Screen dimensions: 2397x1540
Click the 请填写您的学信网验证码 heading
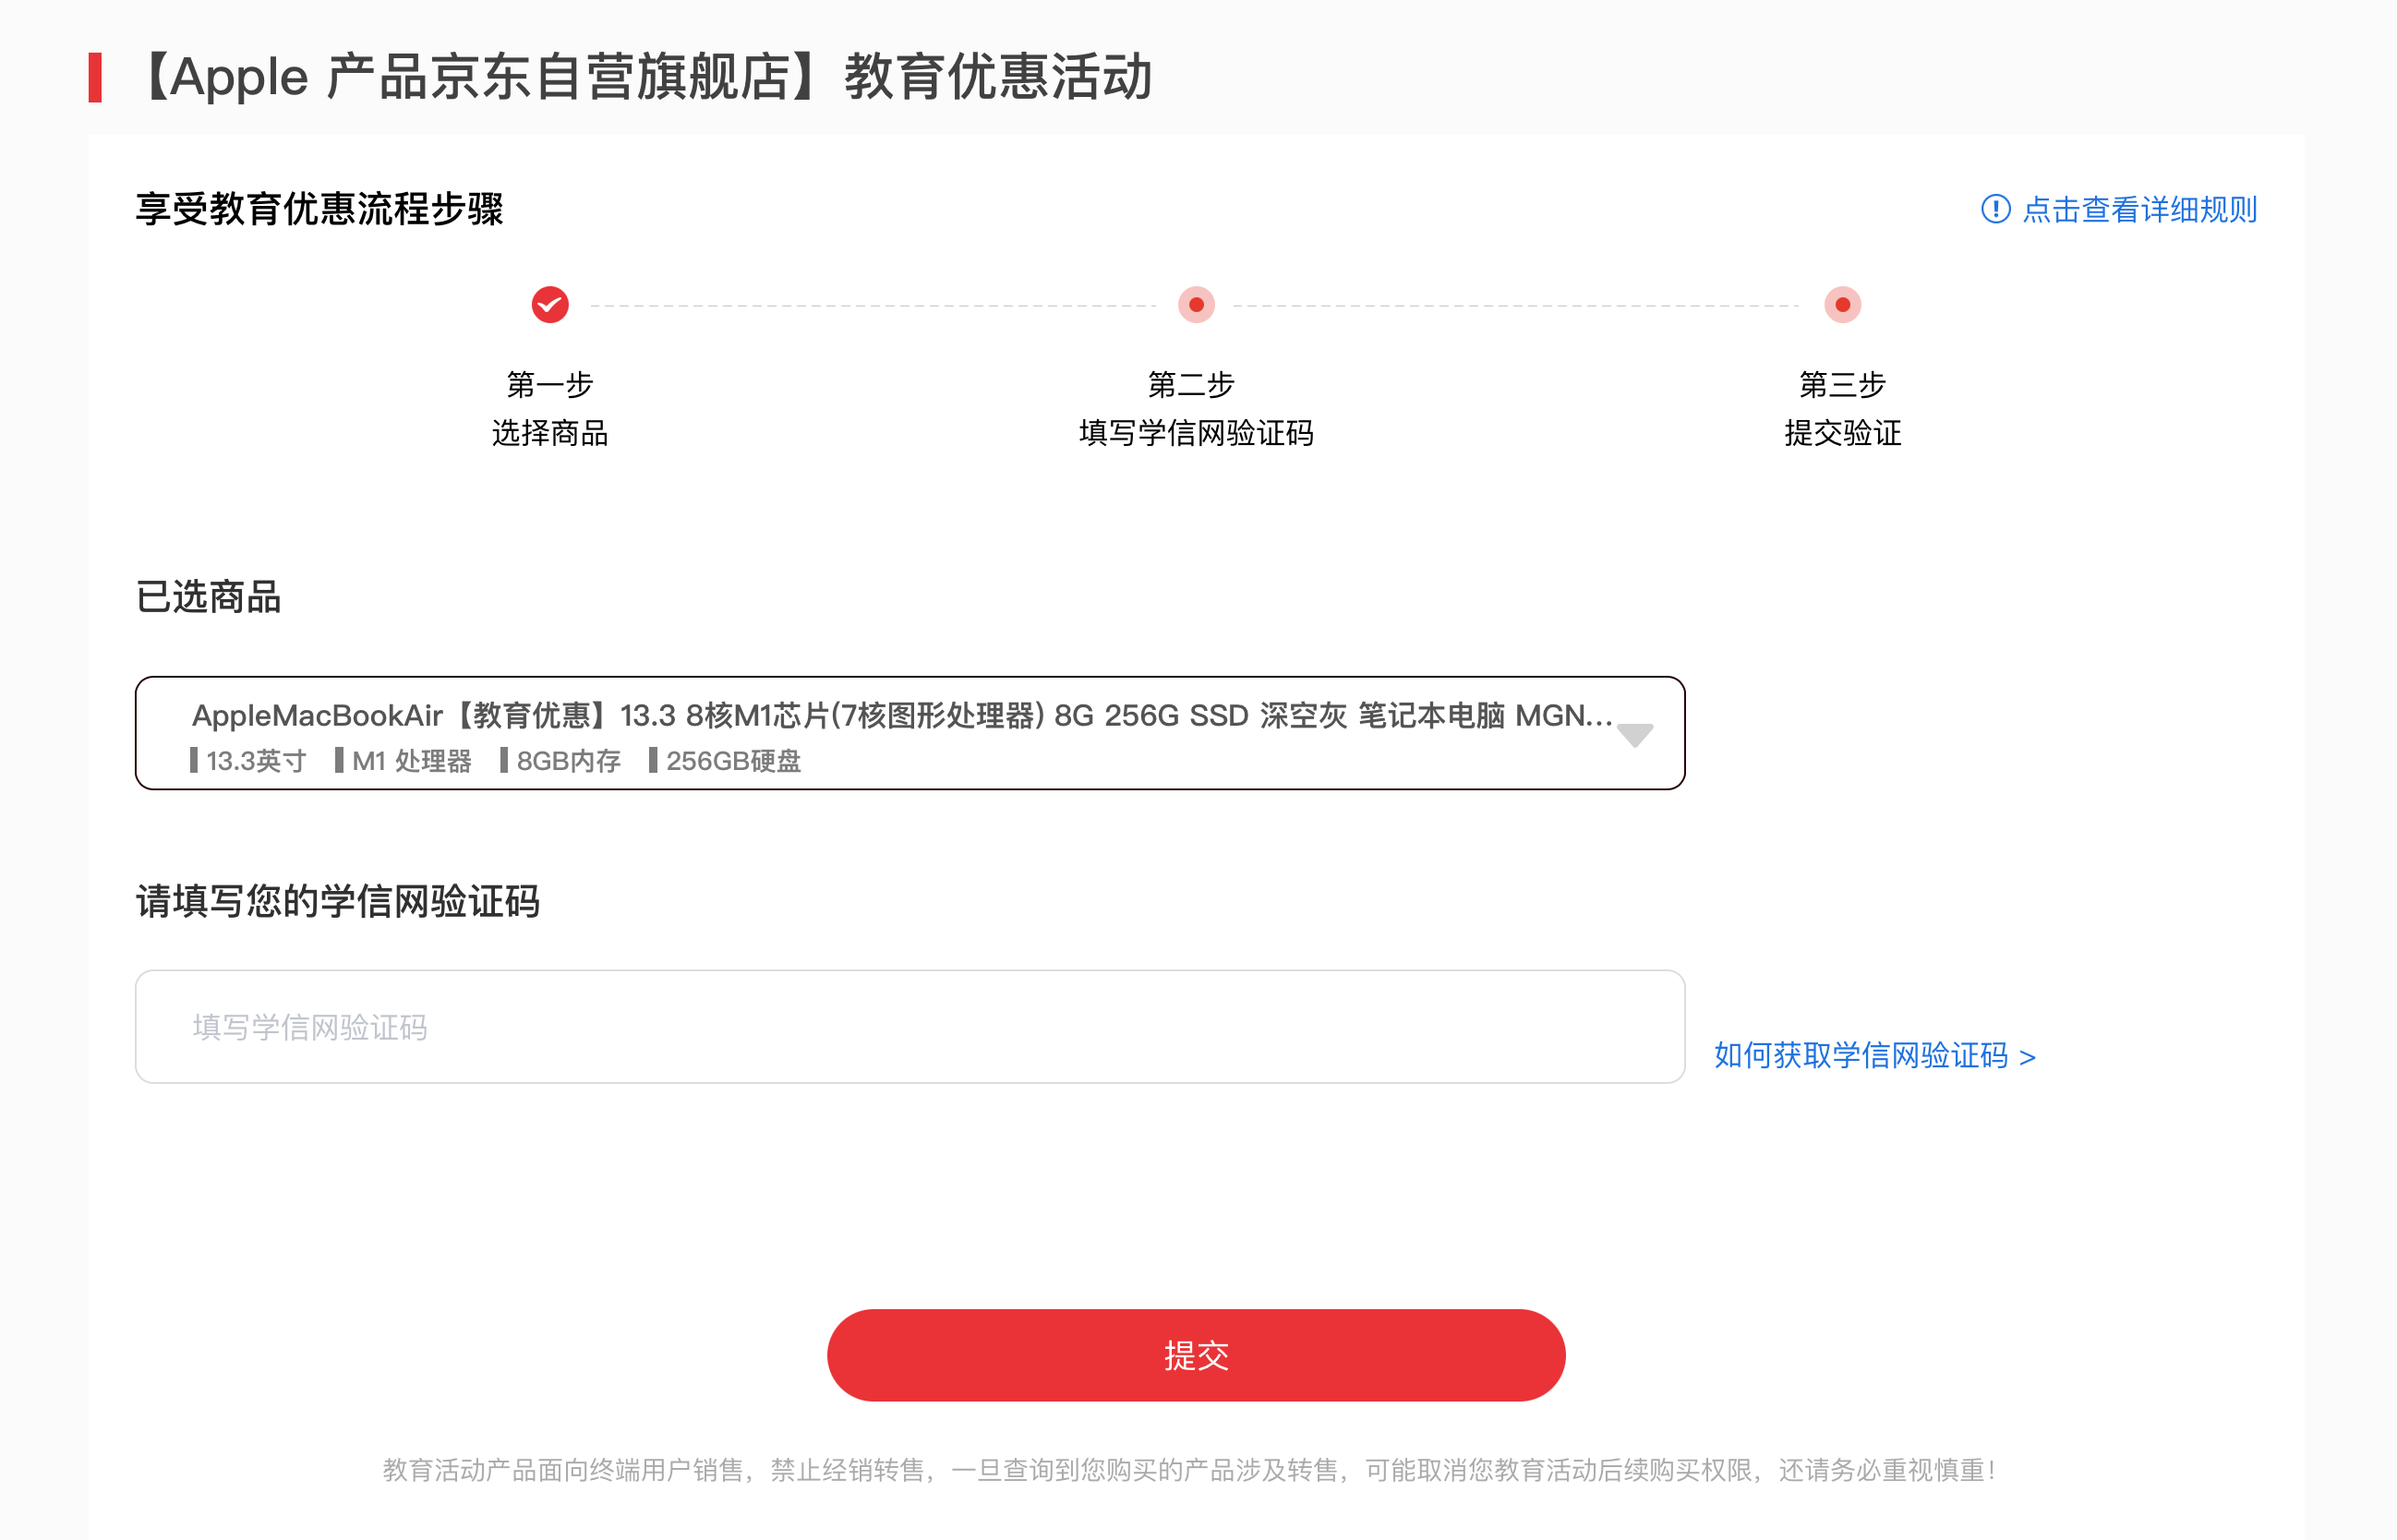pyautogui.click(x=338, y=901)
